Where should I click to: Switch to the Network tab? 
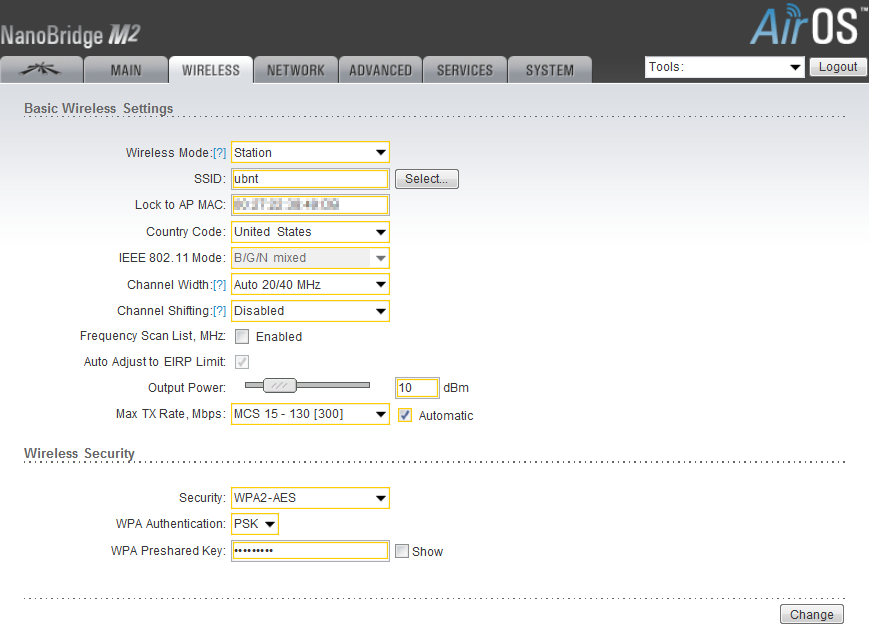[x=295, y=70]
